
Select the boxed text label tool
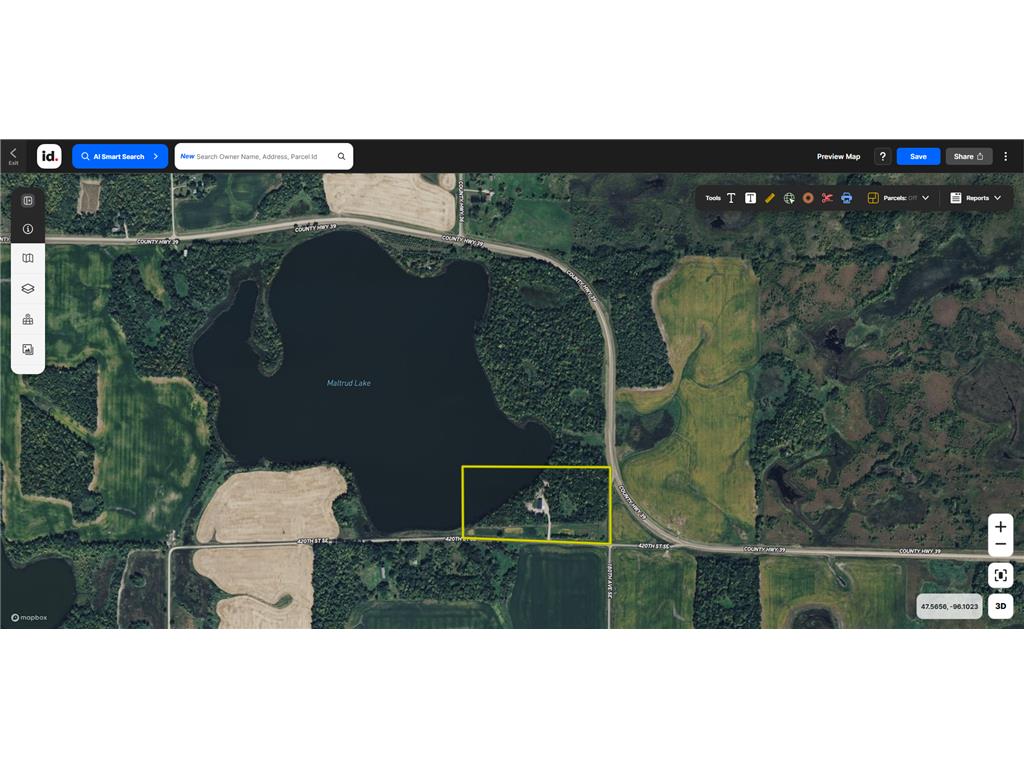pos(750,198)
